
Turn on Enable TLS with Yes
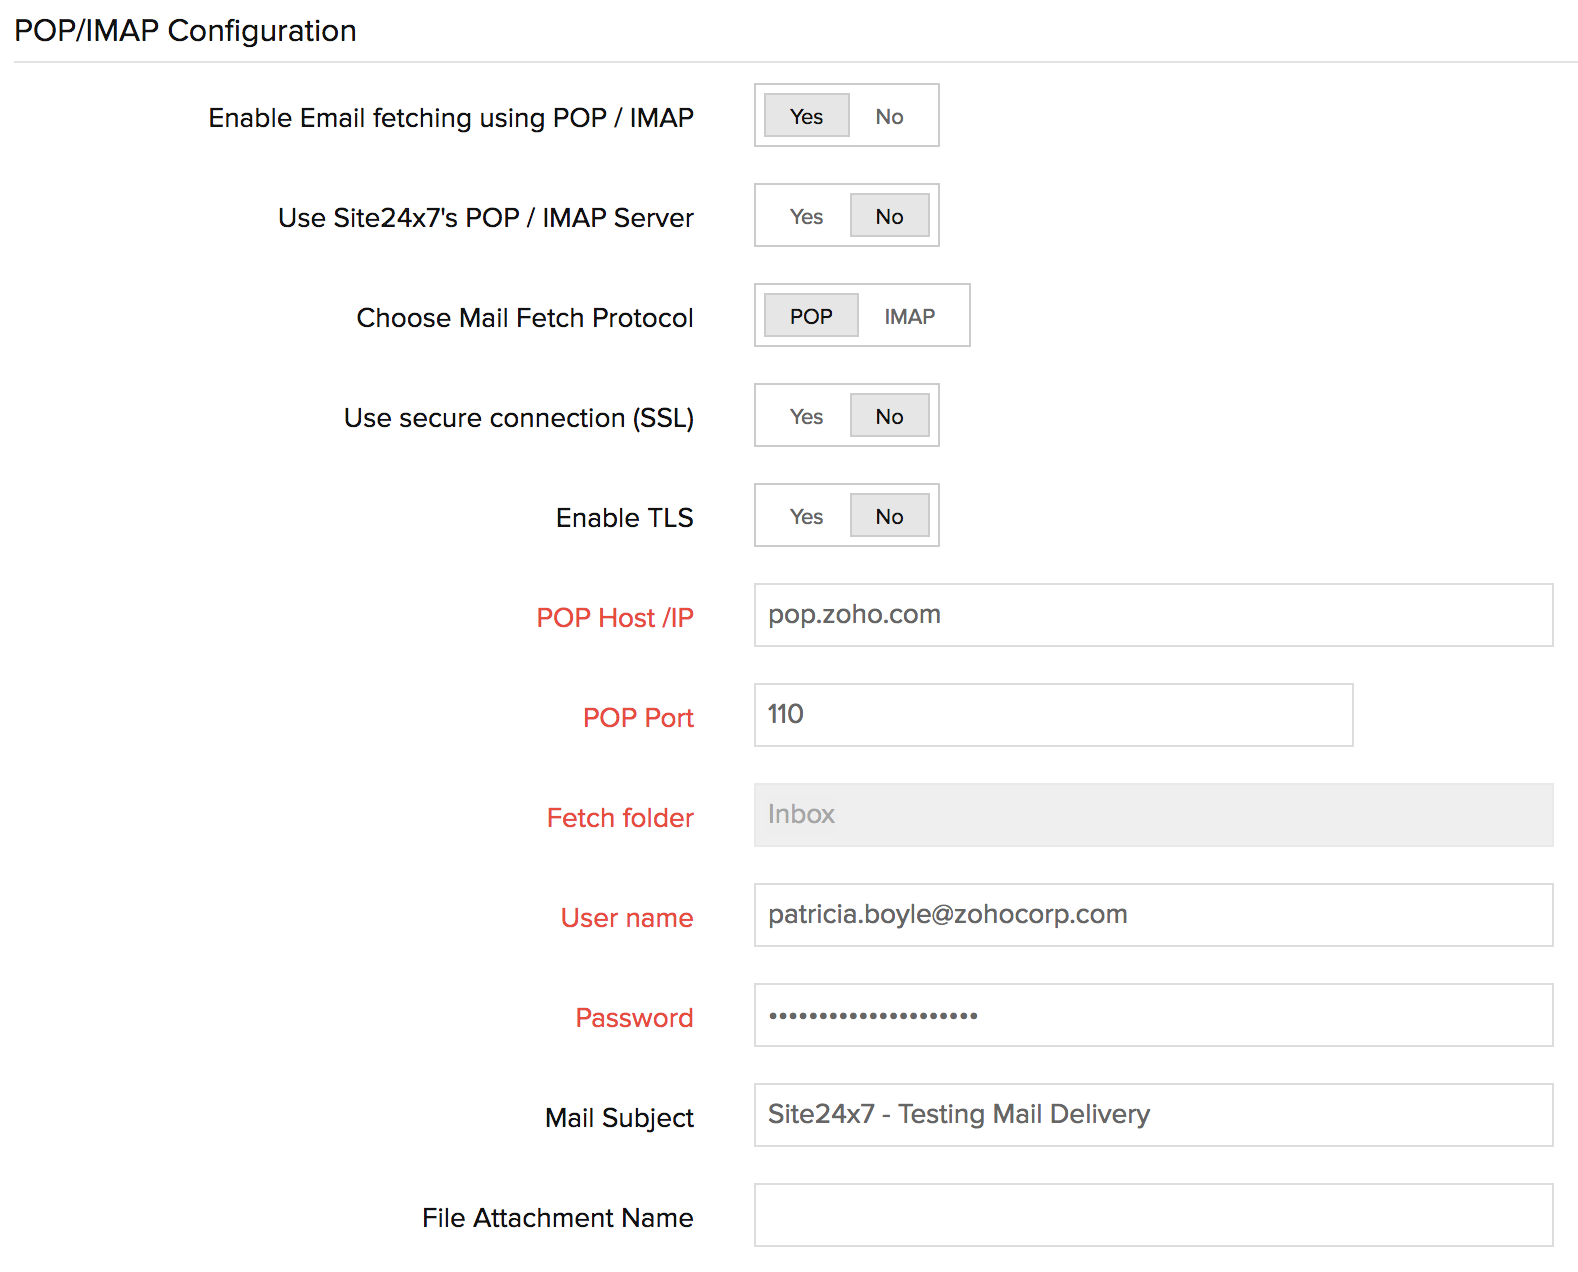pyautogui.click(x=806, y=516)
